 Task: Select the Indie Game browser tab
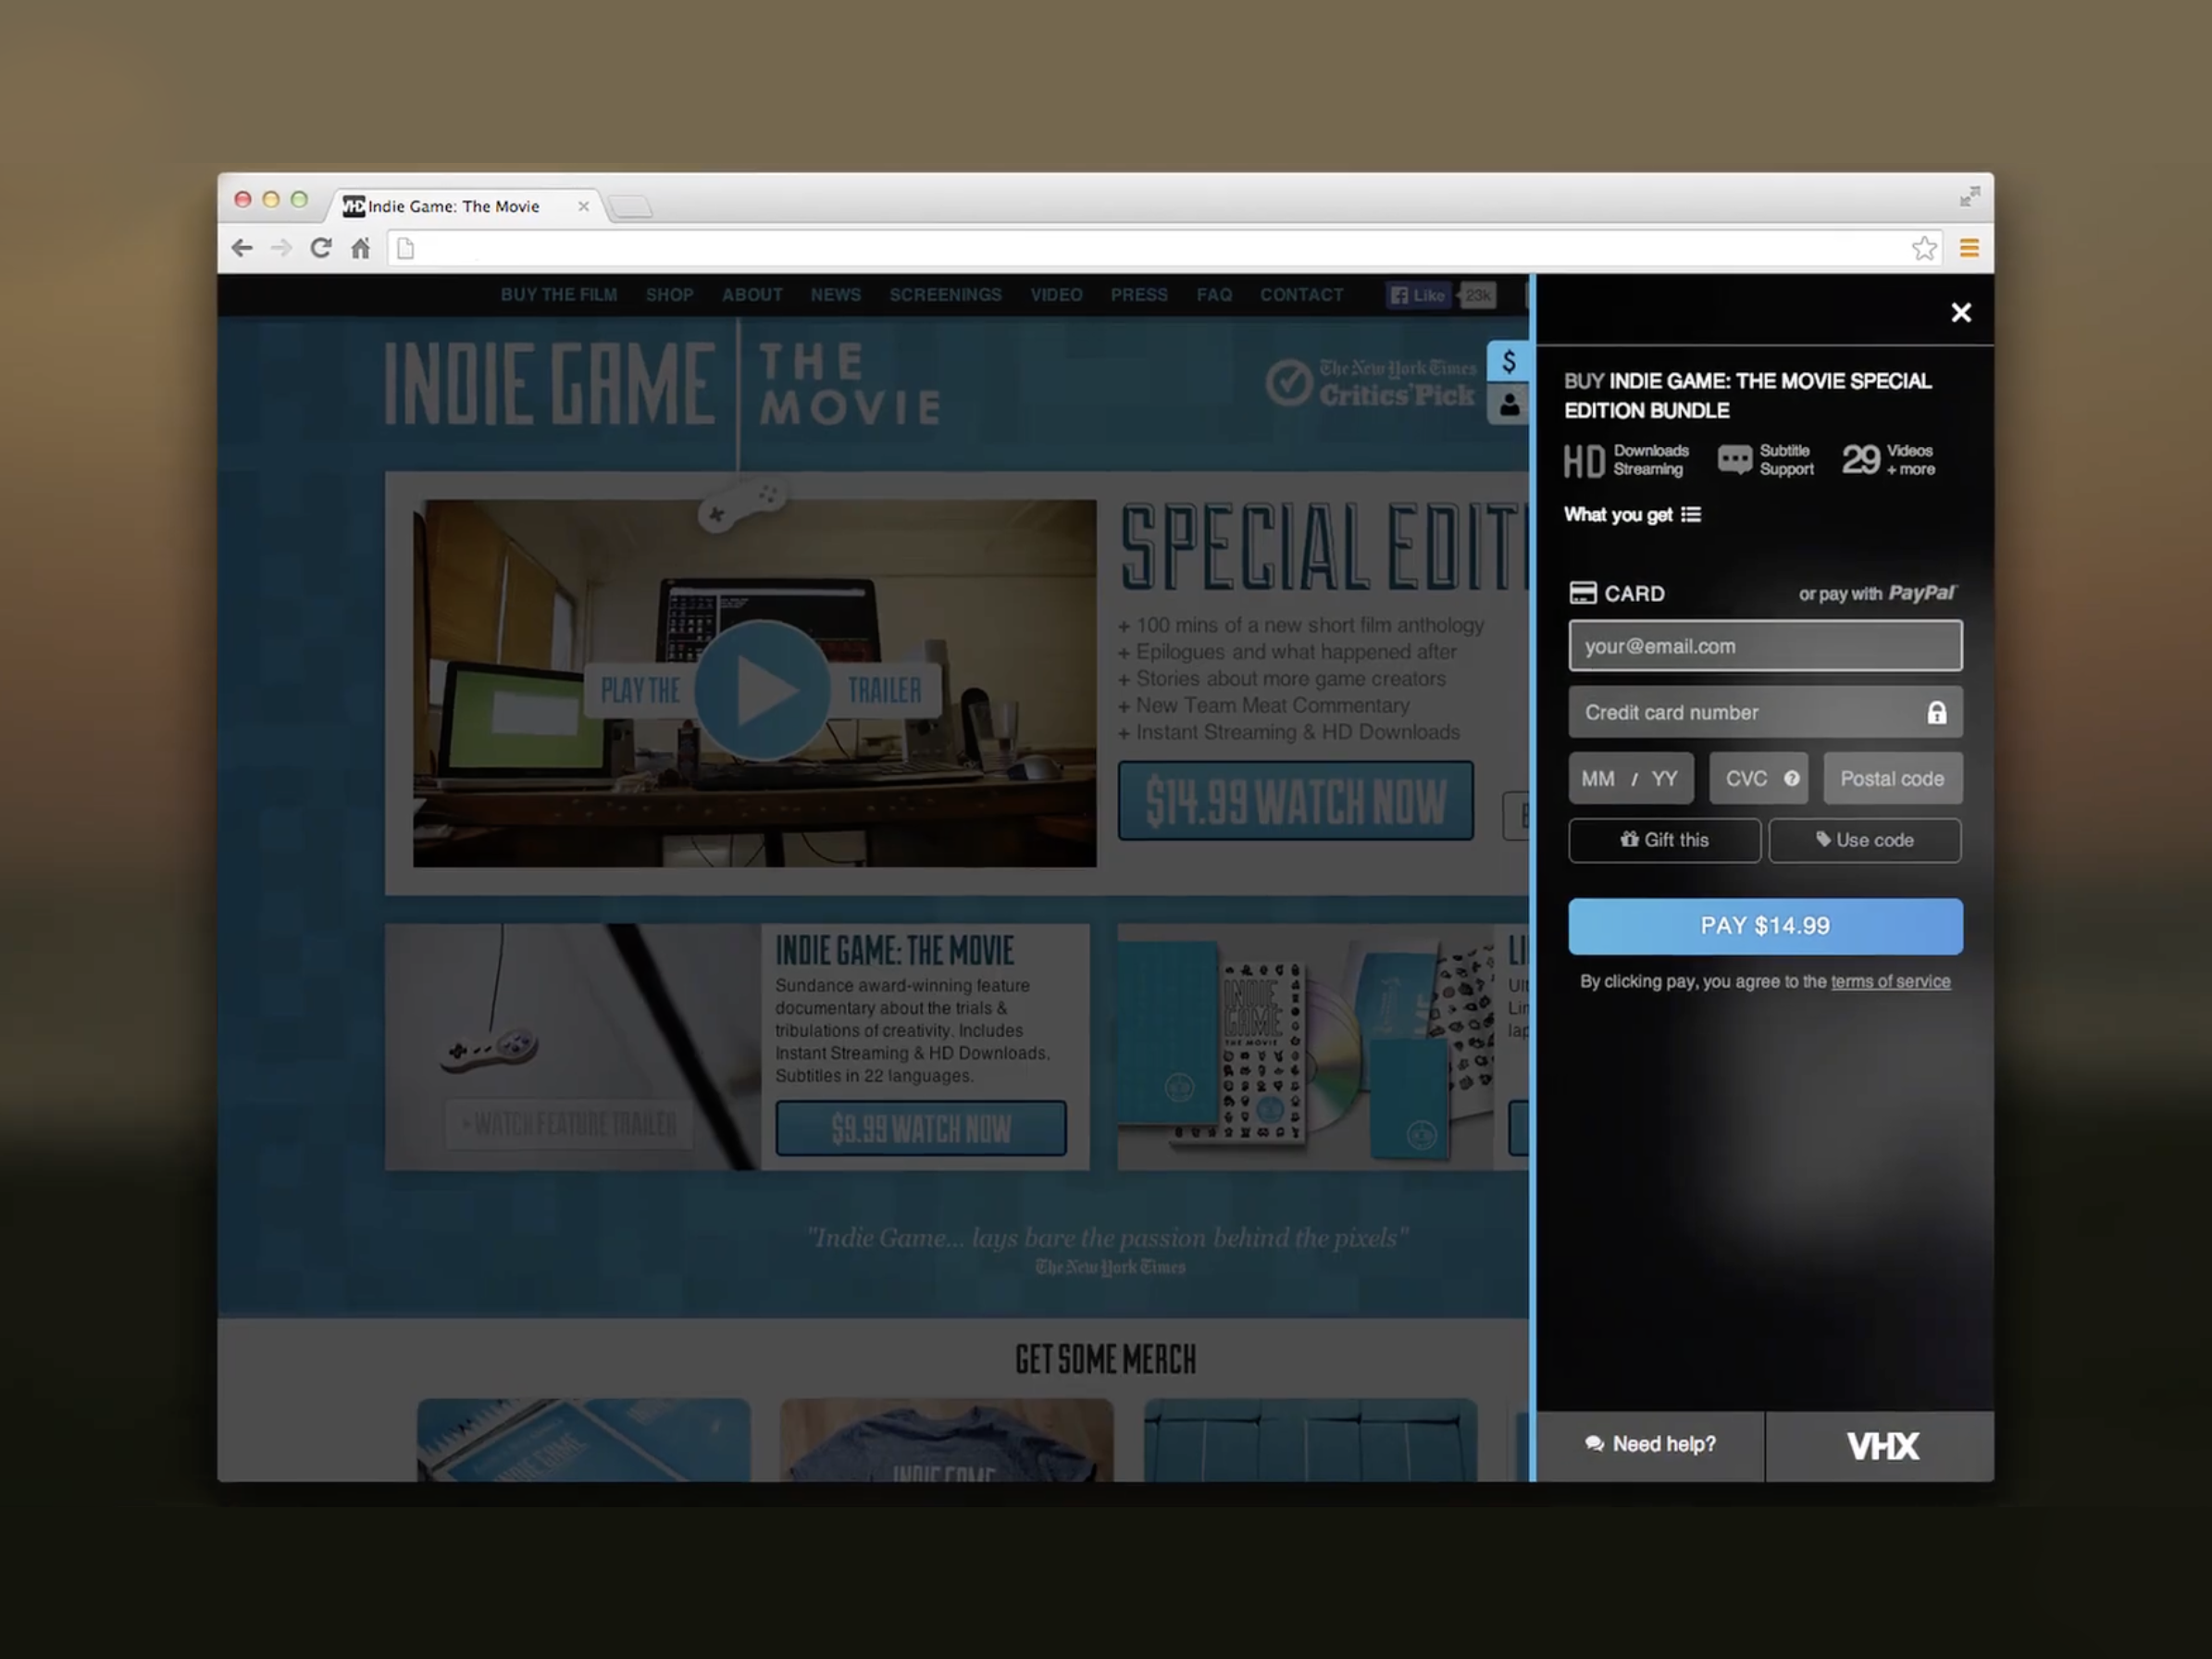coord(455,206)
